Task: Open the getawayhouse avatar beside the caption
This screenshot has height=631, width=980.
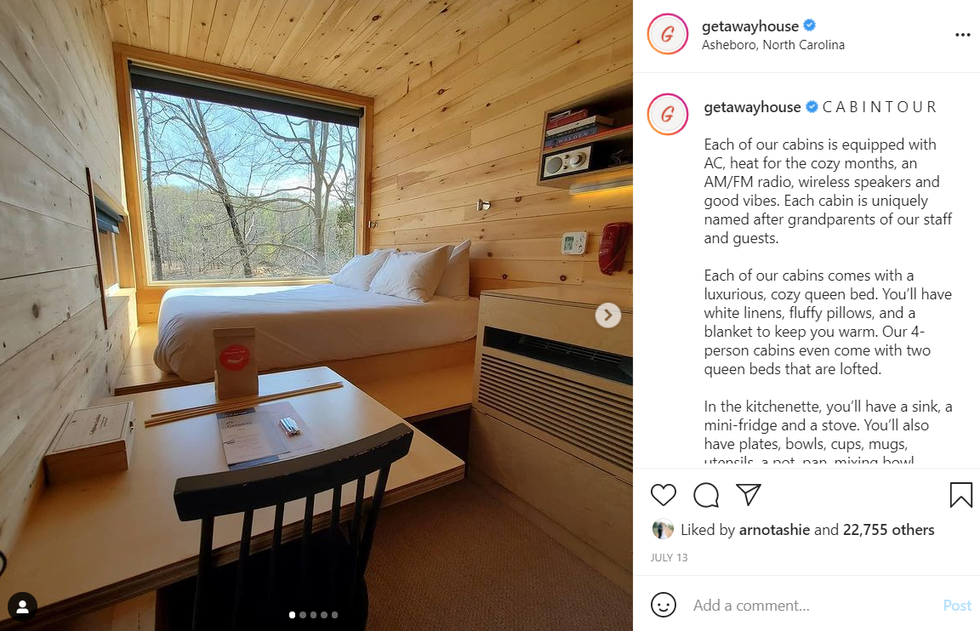Action: [x=668, y=114]
